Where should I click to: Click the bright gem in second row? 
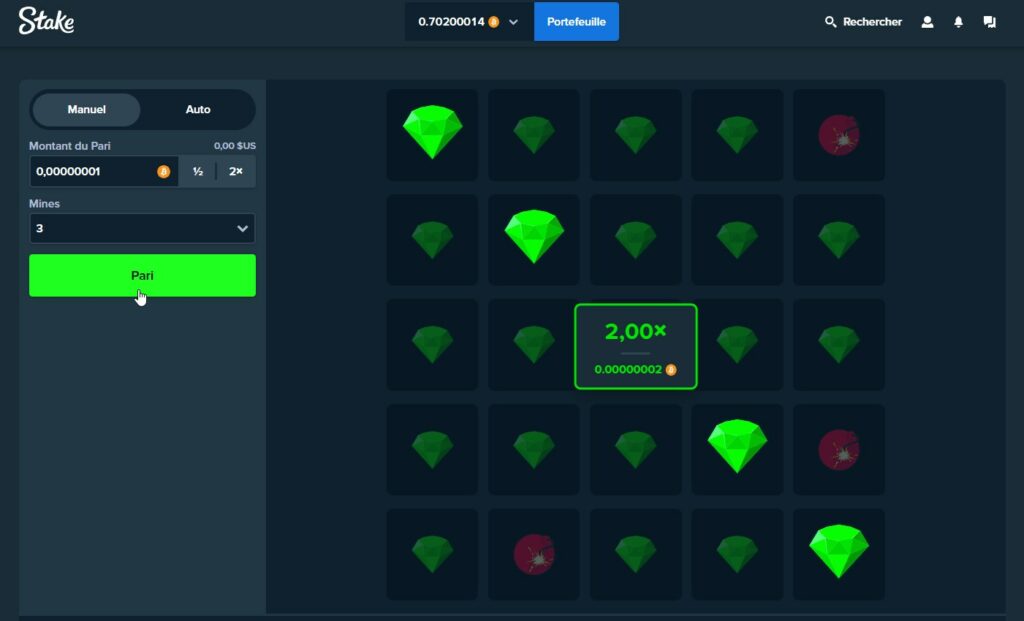pos(534,239)
